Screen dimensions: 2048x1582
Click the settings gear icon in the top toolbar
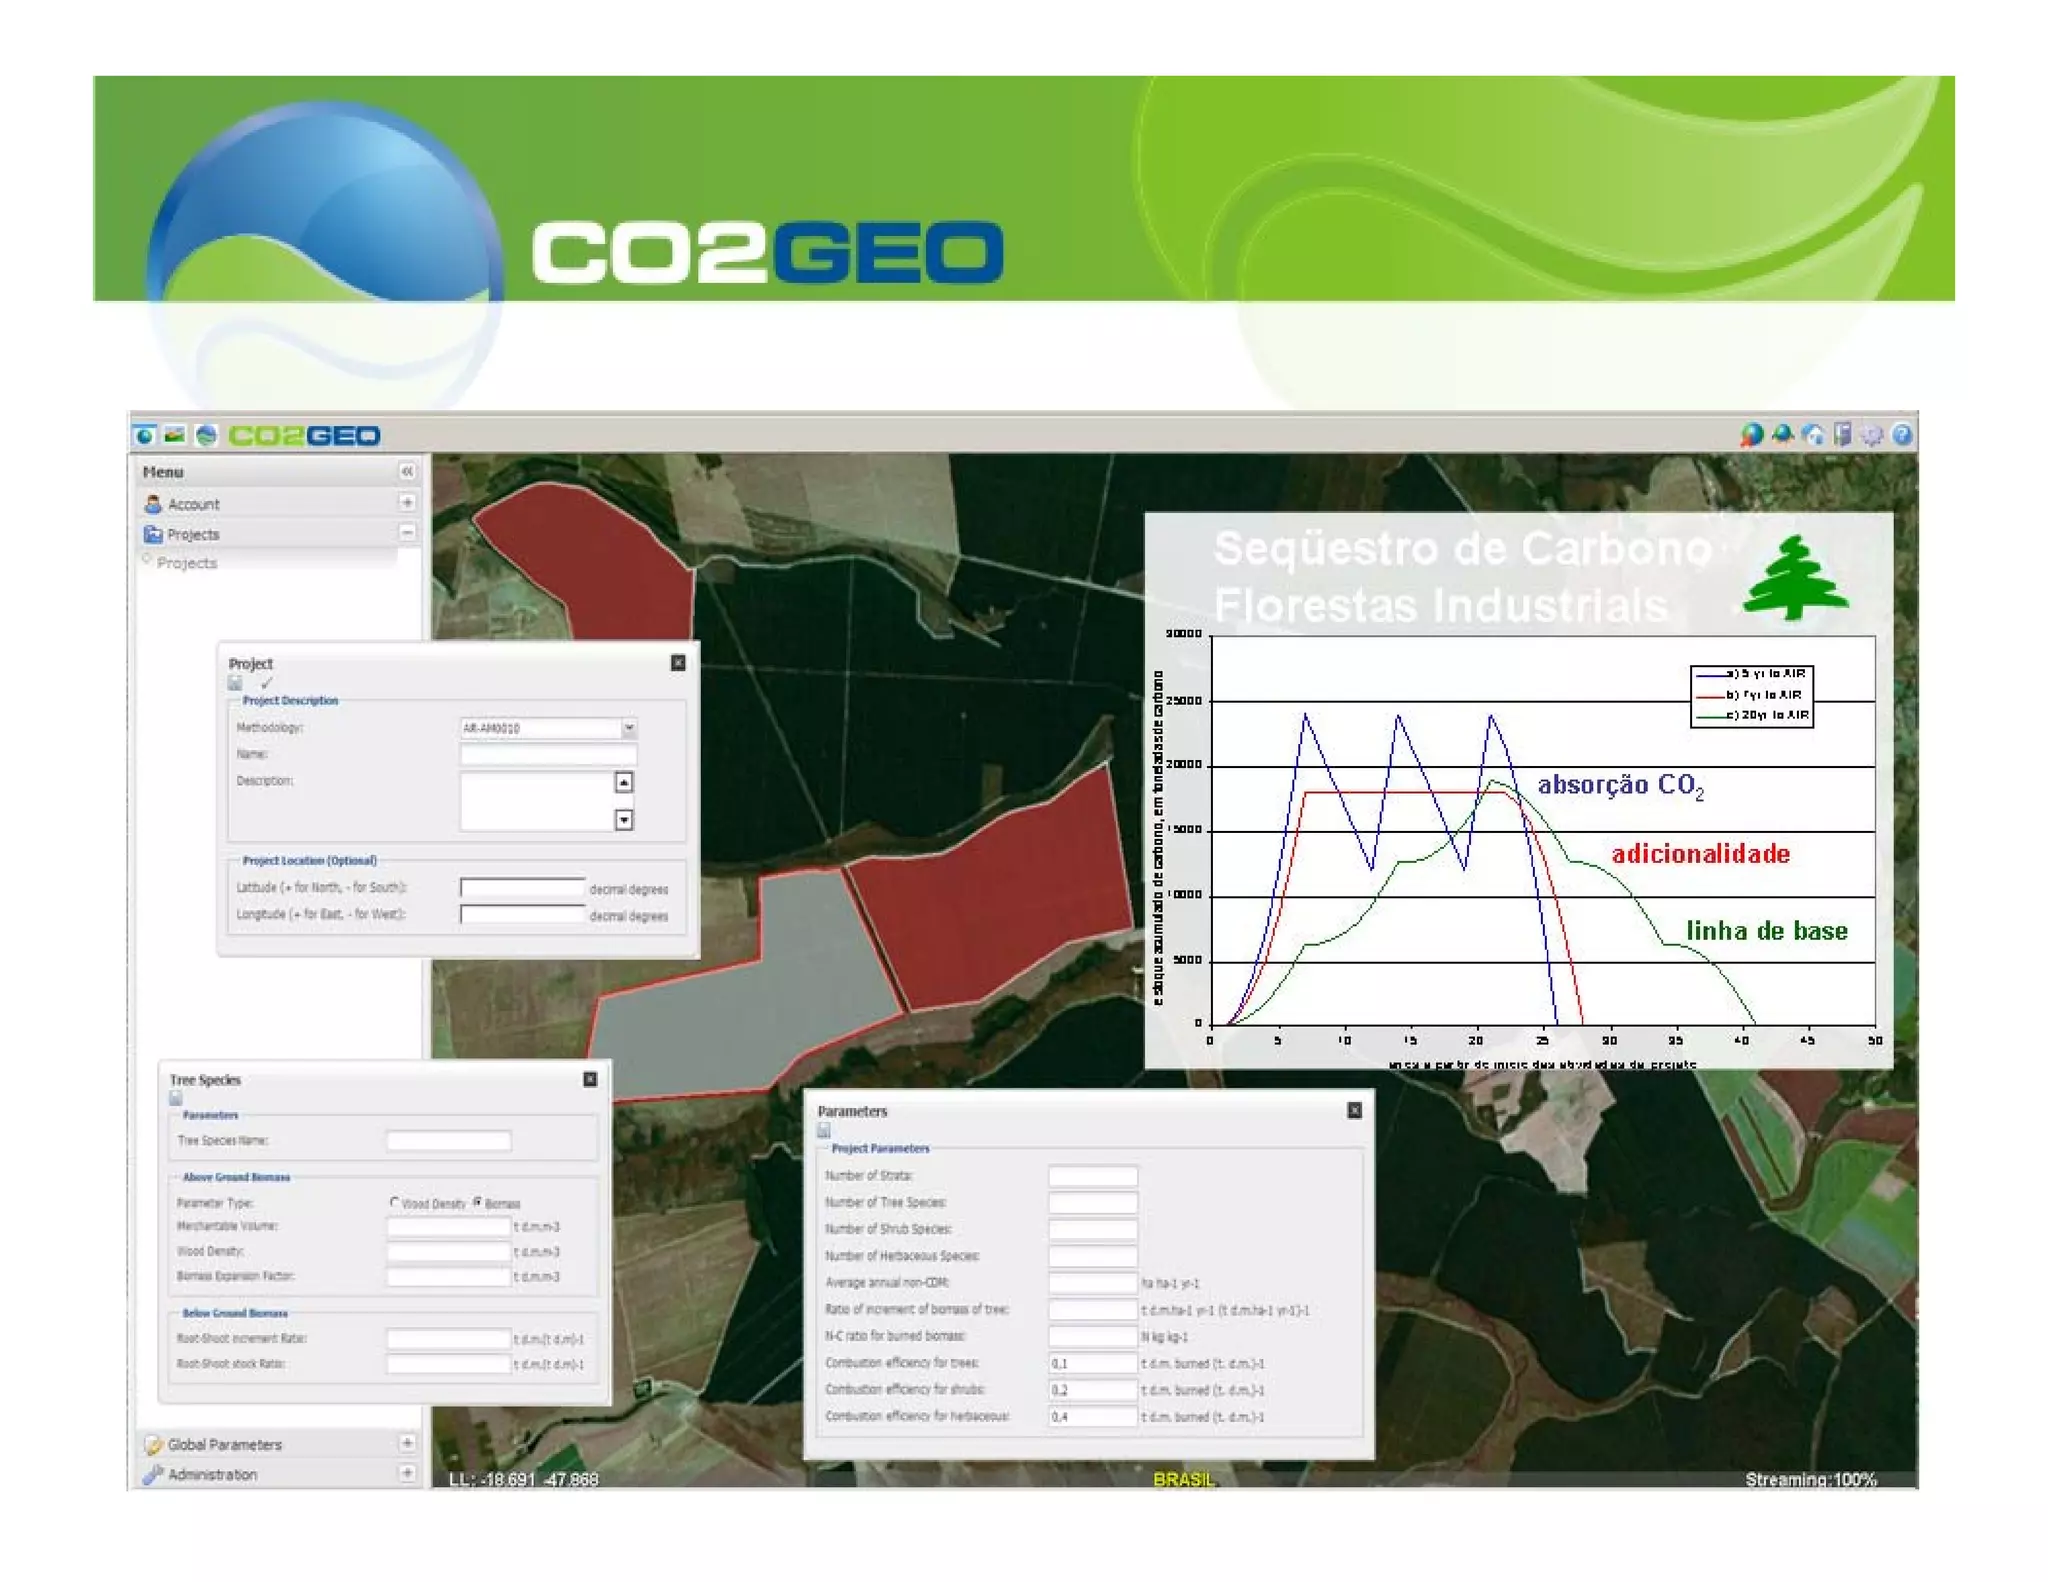click(1872, 434)
